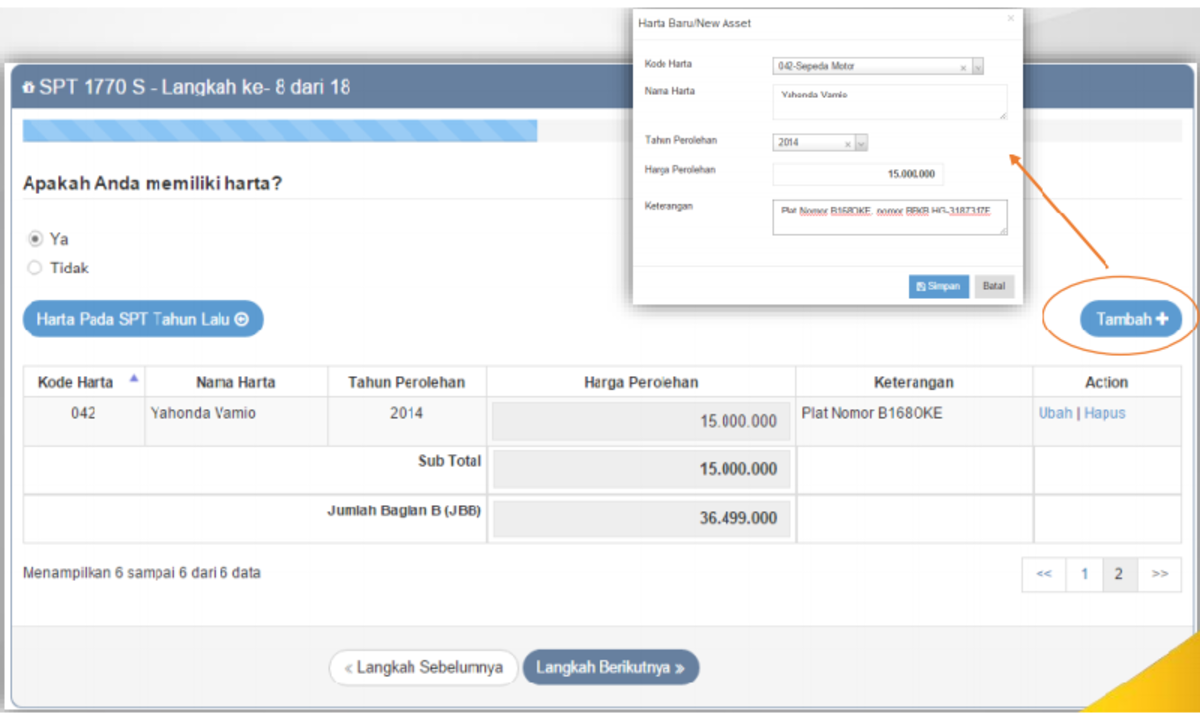This screenshot has height=720, width=1200.
Task: Open the Tahun Perolehan year dropdown arrow
Action: [861, 144]
